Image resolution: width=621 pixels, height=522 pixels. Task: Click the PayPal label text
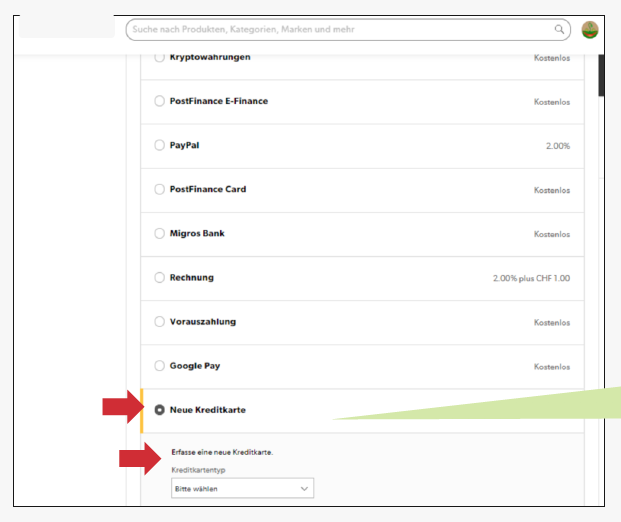(184, 145)
